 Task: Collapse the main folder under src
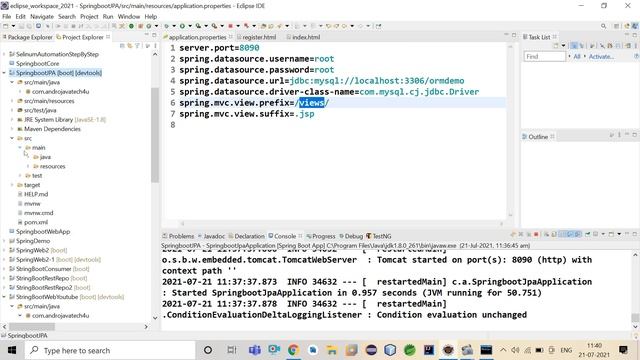(x=20, y=147)
